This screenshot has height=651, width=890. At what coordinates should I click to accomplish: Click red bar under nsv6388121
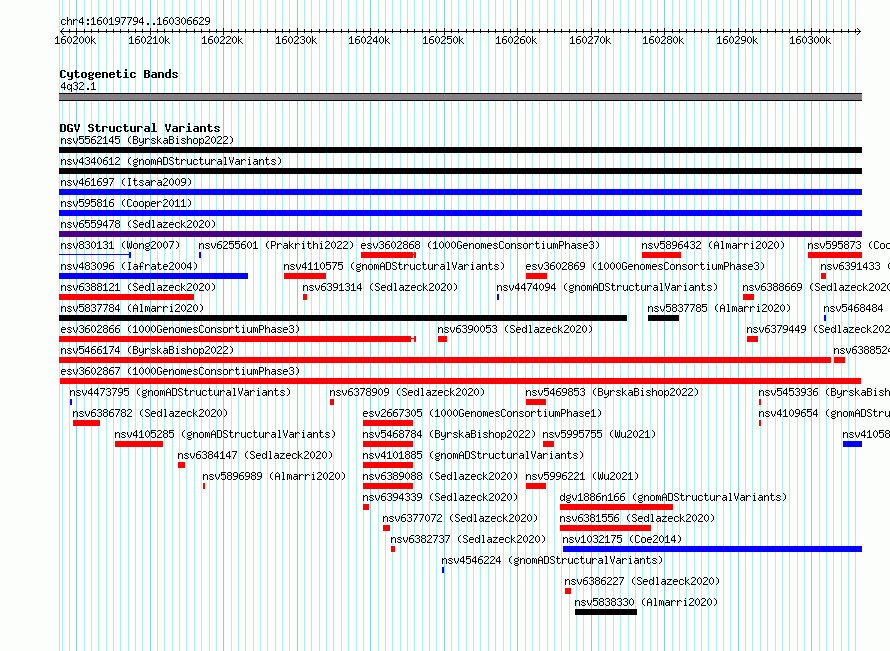pyautogui.click(x=127, y=297)
